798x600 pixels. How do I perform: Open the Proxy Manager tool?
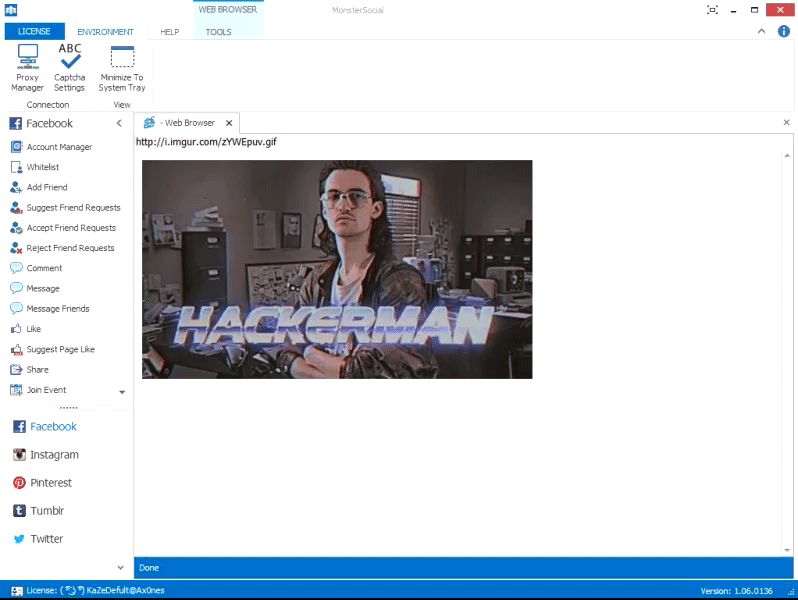coord(27,68)
